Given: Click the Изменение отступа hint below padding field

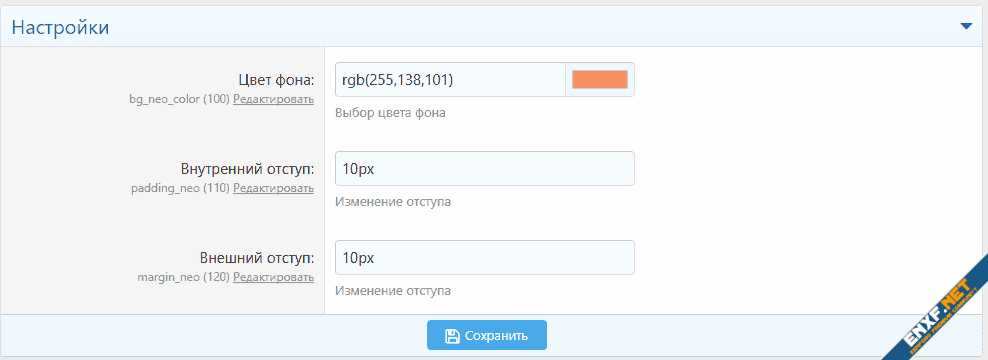Looking at the screenshot, I should click(x=393, y=202).
